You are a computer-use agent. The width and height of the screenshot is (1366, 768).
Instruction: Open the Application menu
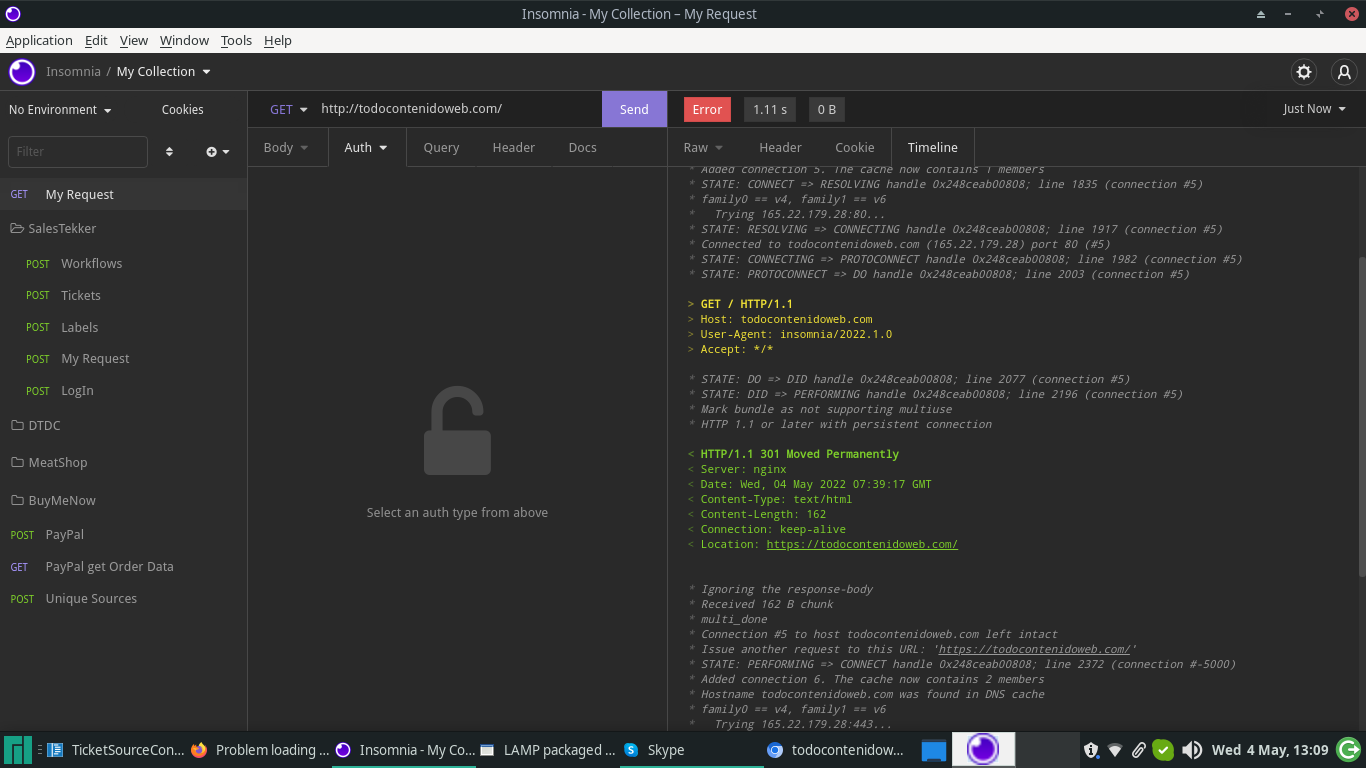click(39, 41)
